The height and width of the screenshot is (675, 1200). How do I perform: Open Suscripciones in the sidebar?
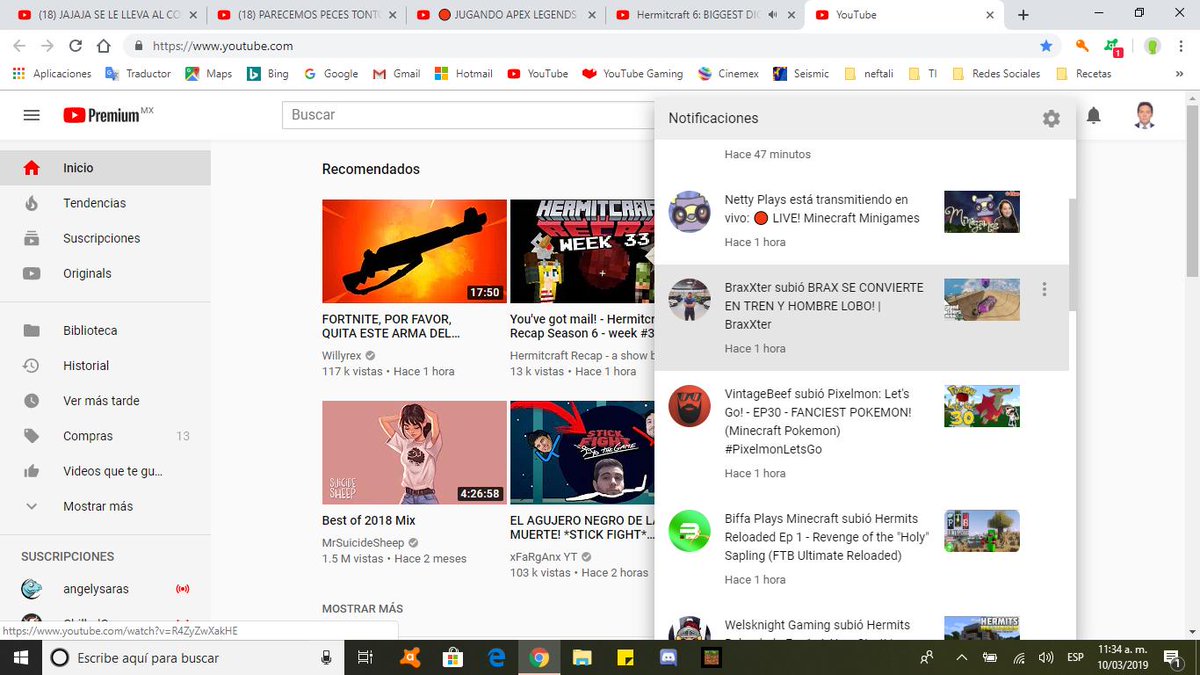coord(105,238)
